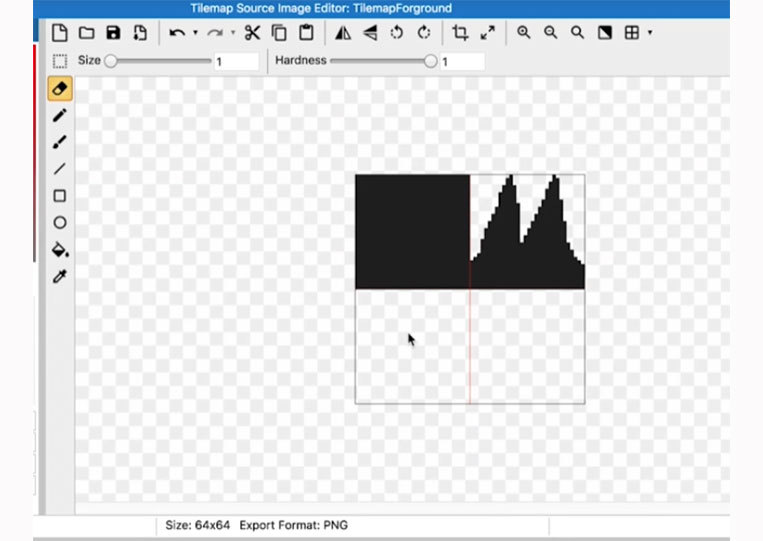Select the Color picker eyedropper tool

pos(60,276)
